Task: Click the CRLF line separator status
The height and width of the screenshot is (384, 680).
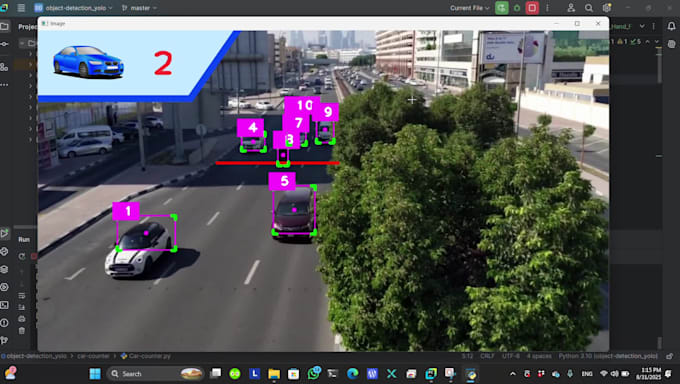Action: click(487, 356)
